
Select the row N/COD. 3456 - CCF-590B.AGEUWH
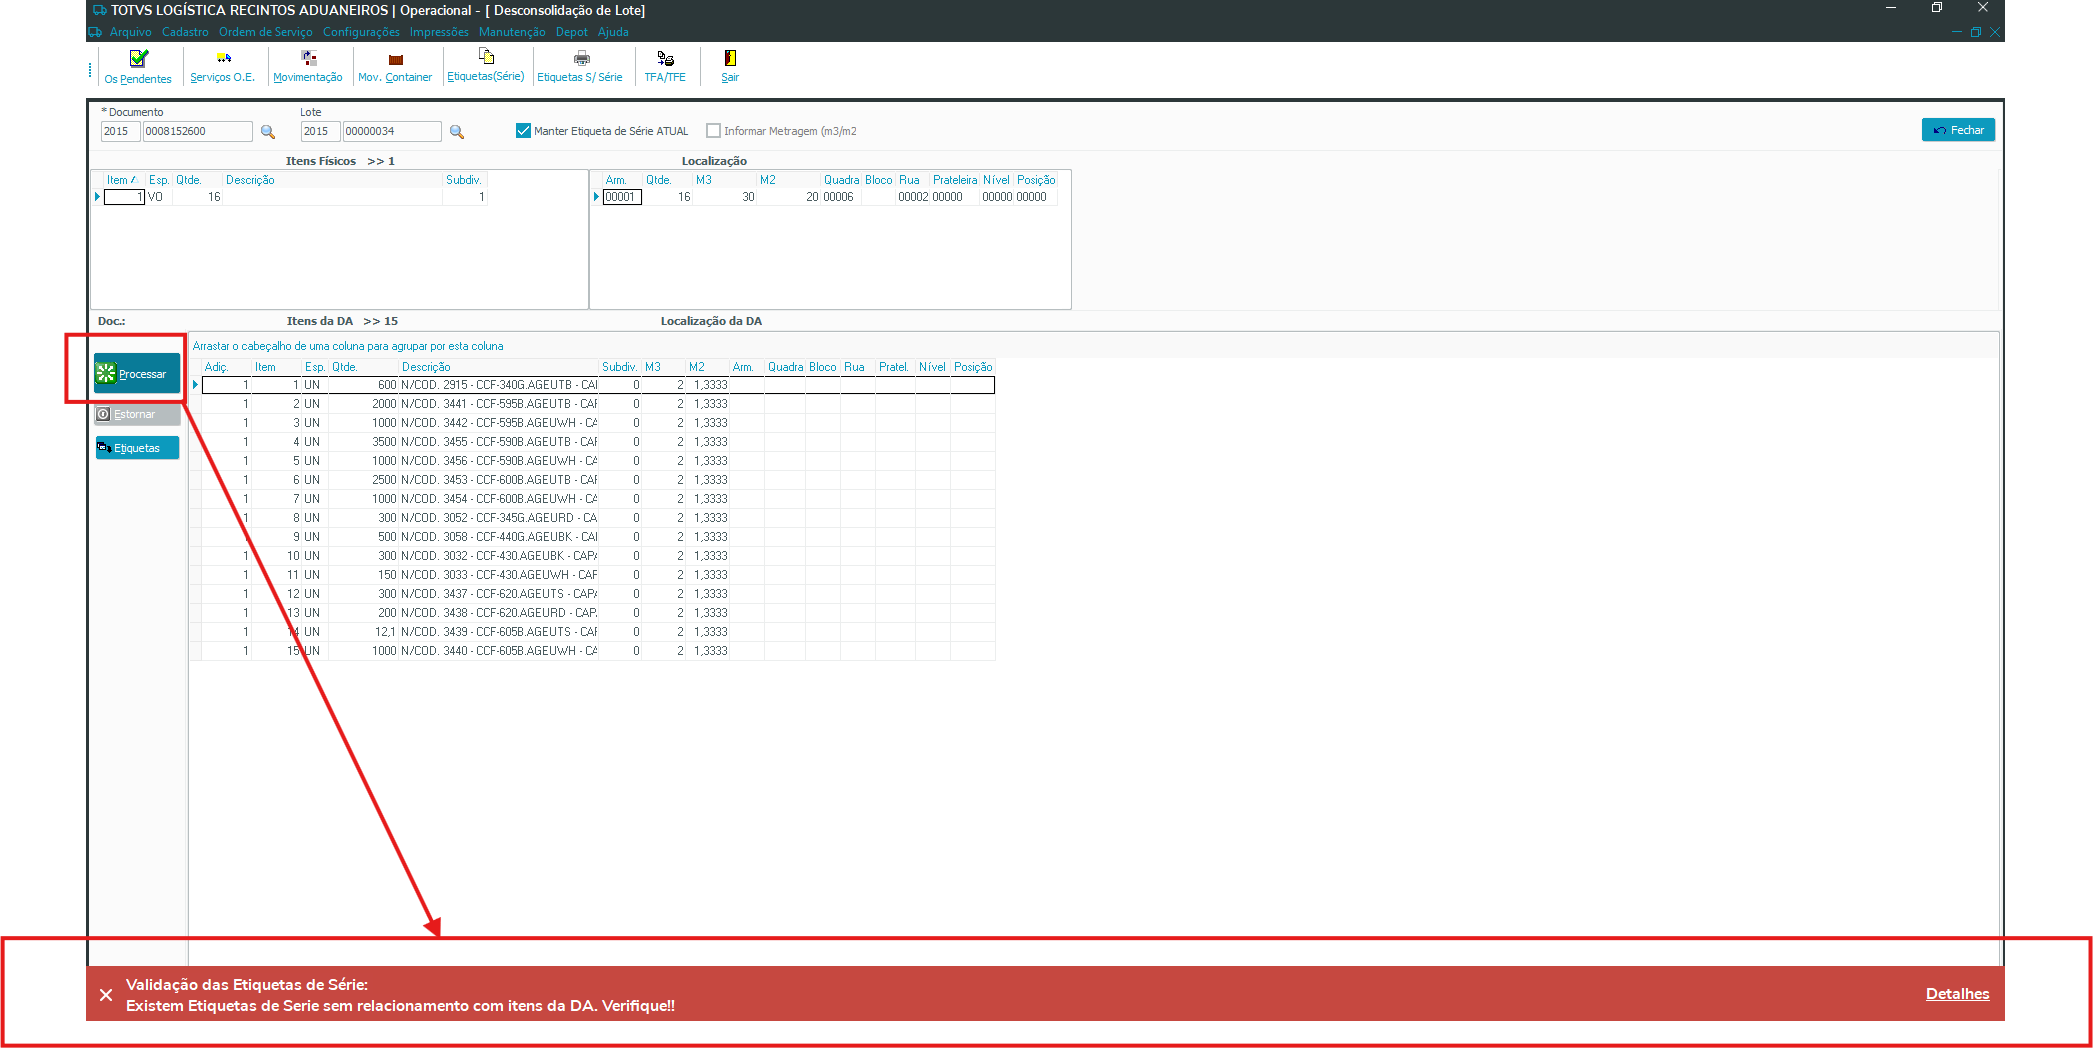(598, 461)
